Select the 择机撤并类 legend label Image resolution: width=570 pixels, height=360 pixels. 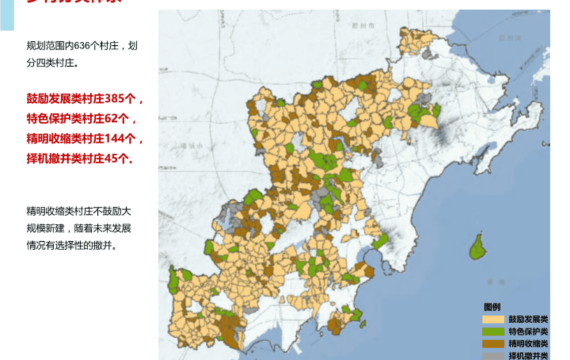pos(528,356)
